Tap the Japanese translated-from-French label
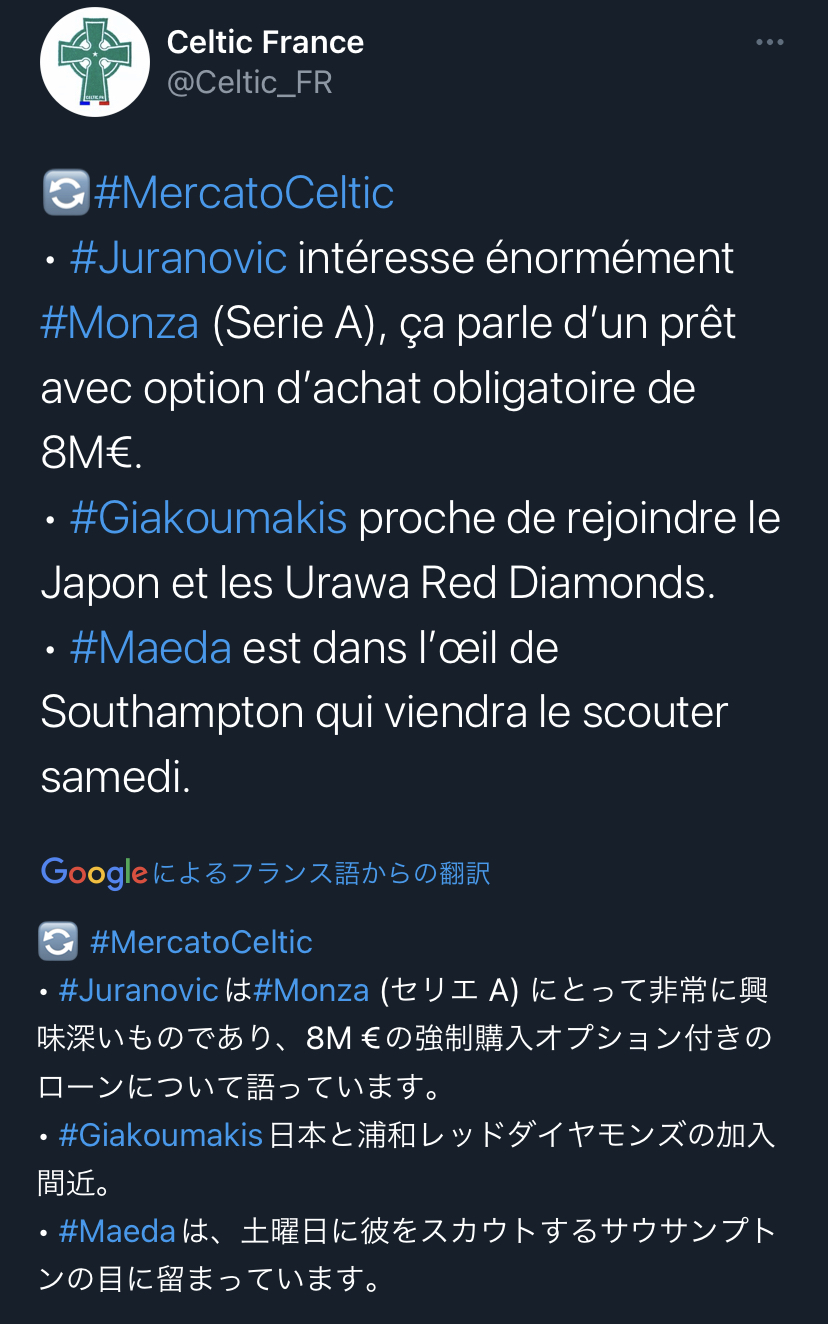828x1324 pixels. [322, 873]
